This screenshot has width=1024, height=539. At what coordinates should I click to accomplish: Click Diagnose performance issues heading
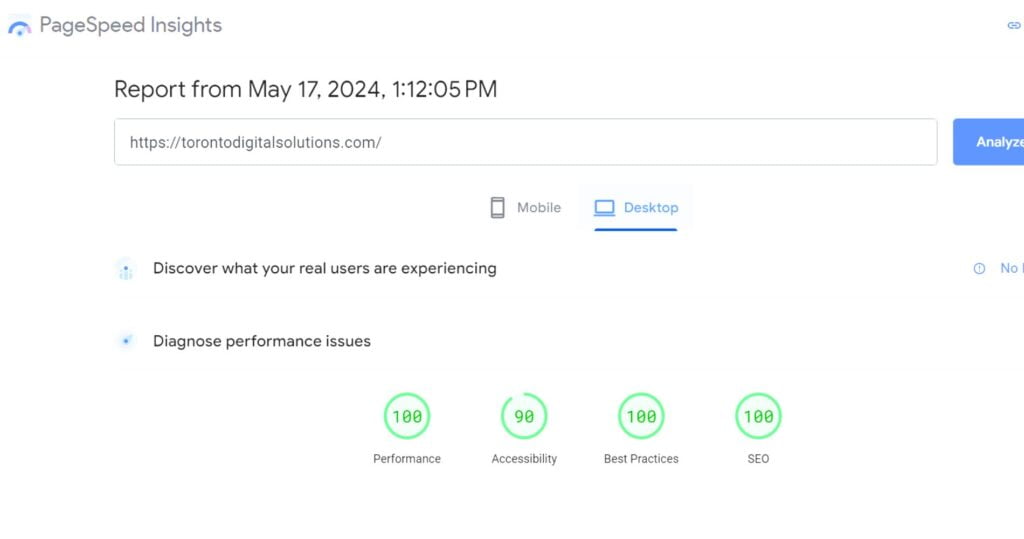coord(262,341)
